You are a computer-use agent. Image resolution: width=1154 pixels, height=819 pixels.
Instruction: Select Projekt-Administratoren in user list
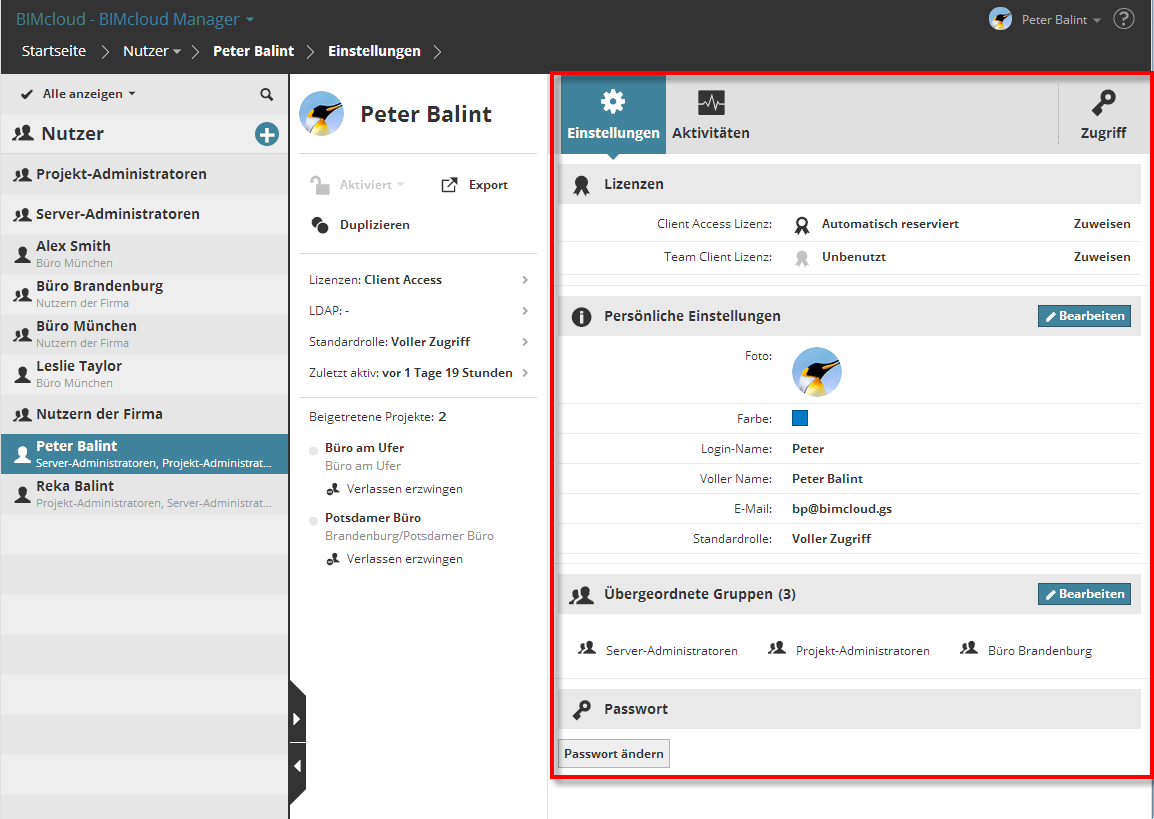point(144,174)
